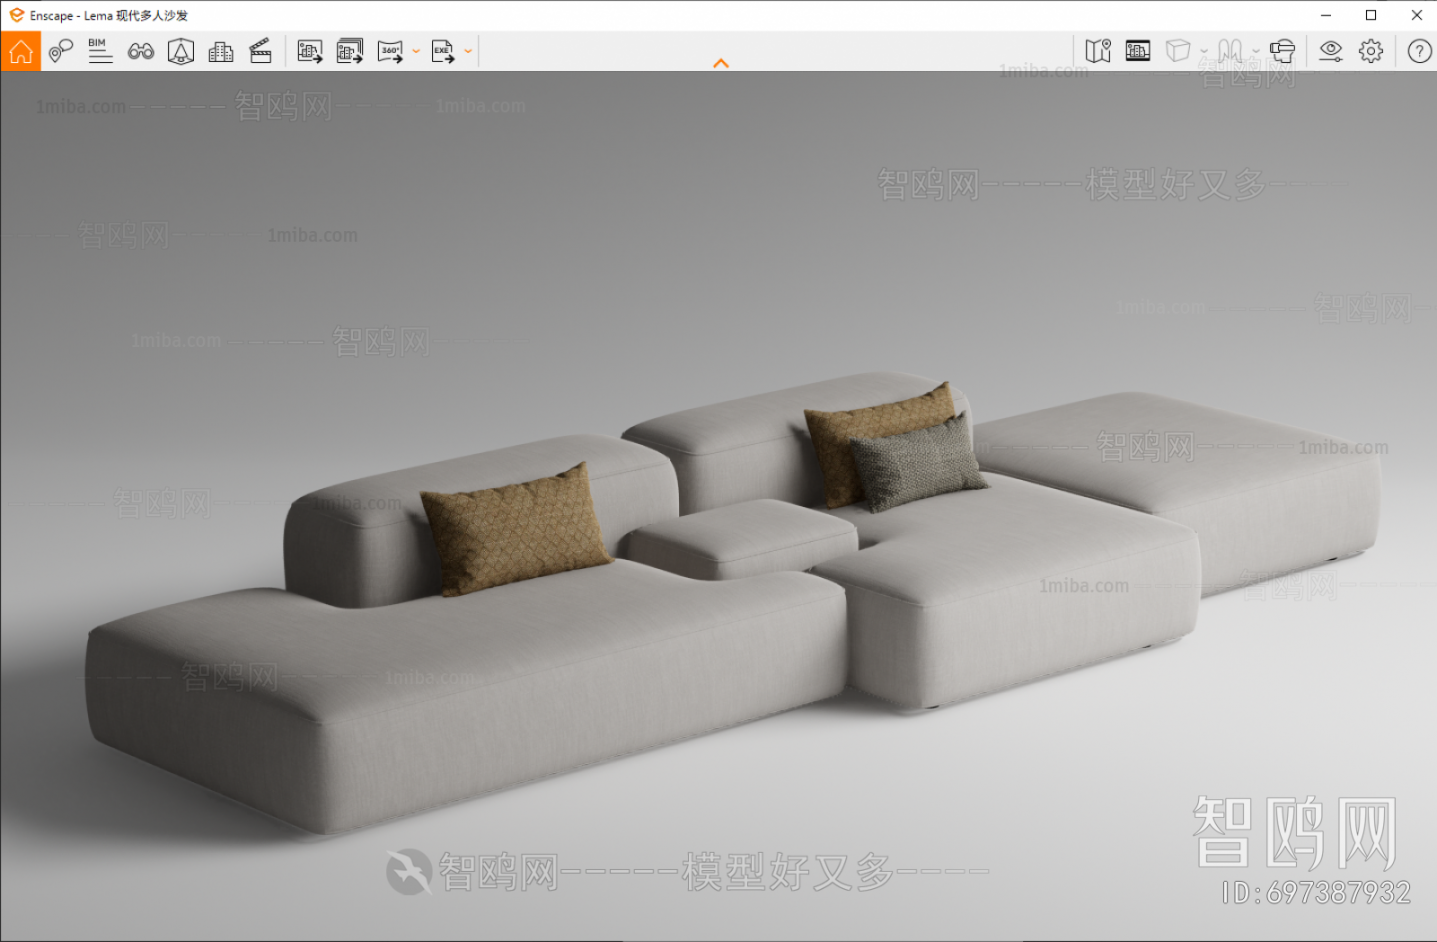The image size is (1437, 942).
Task: Click the Enscape logo in the title bar
Action: [x=16, y=15]
